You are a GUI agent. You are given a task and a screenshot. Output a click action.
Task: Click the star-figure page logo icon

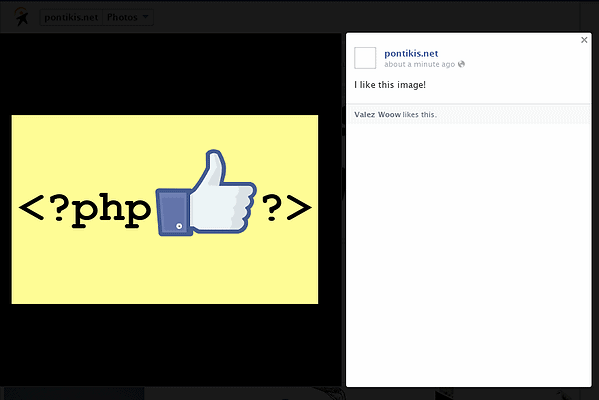pyautogui.click(x=21, y=17)
